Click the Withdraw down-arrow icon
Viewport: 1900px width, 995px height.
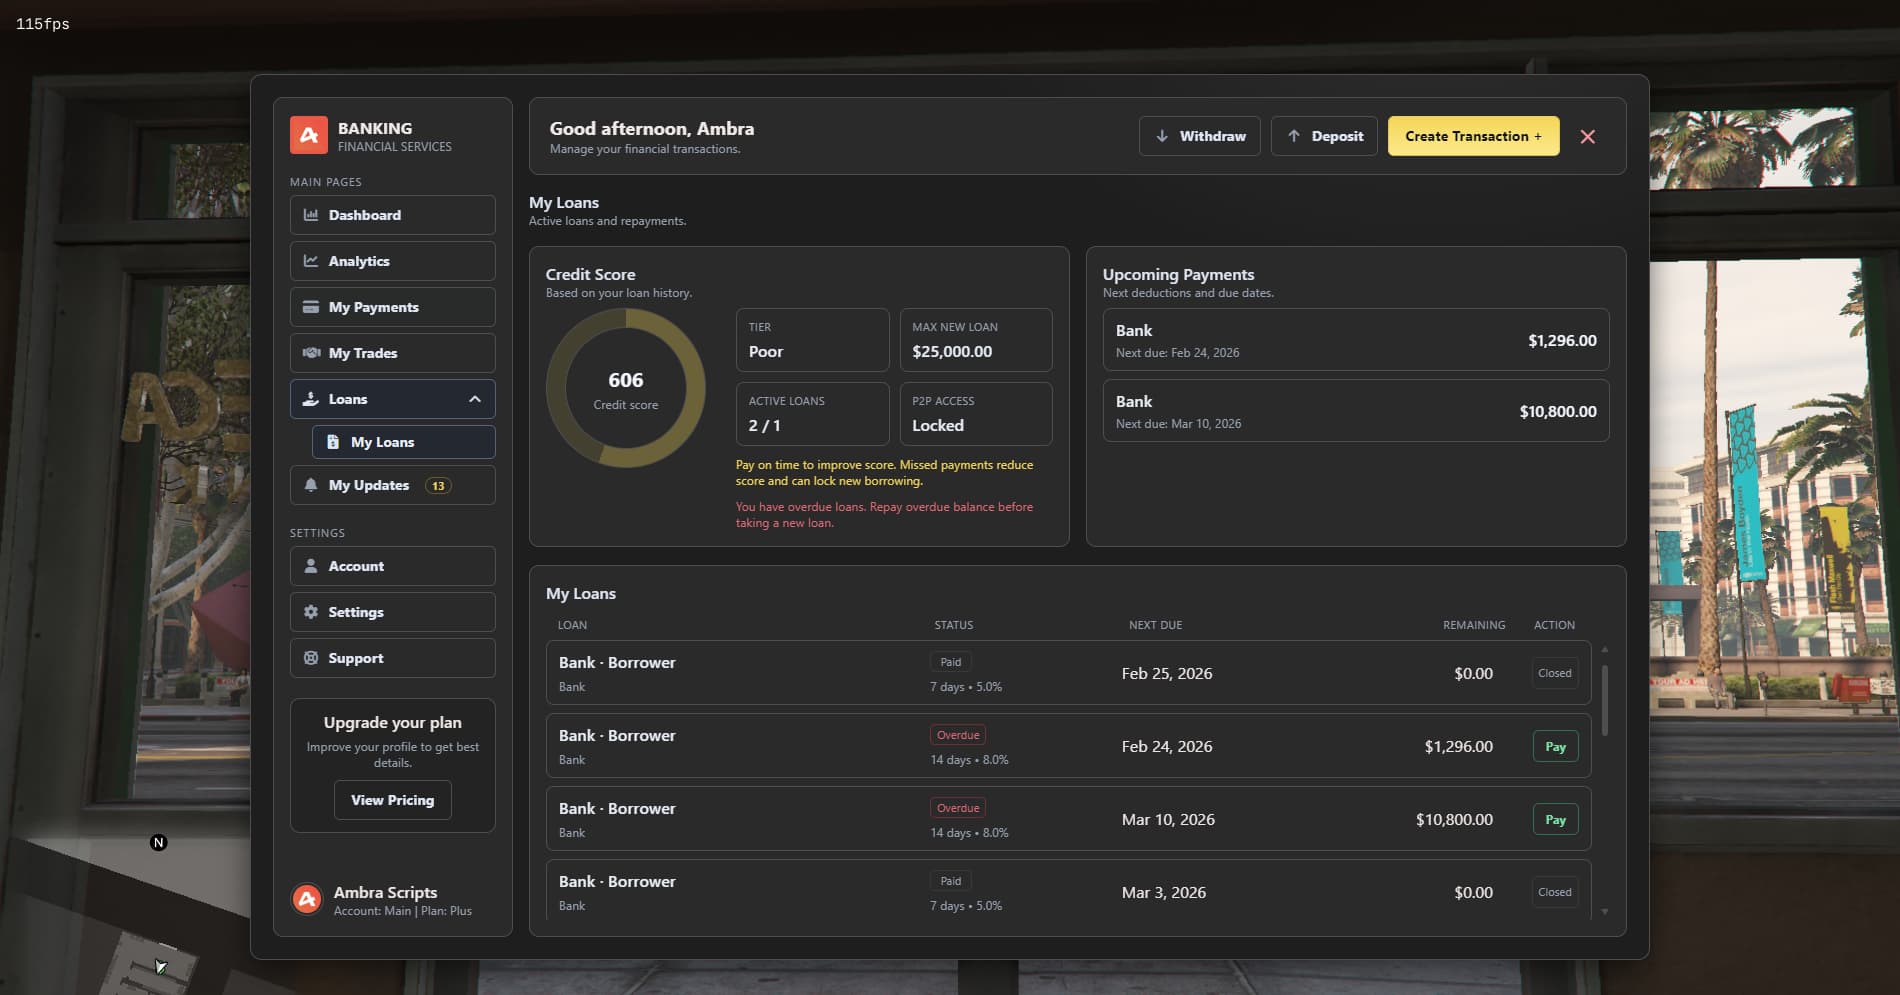tap(1162, 136)
